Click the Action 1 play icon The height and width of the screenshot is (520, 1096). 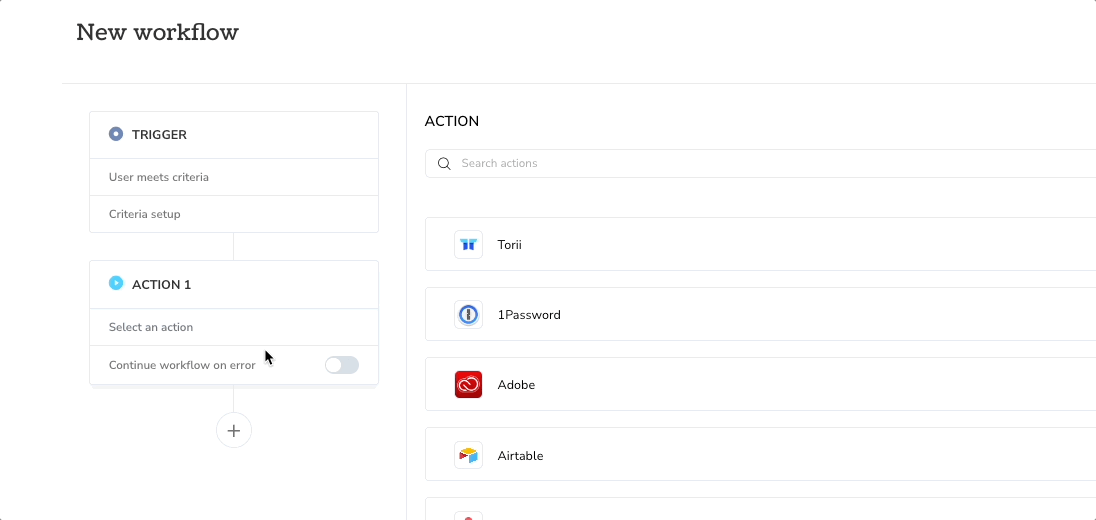pyautogui.click(x=116, y=283)
